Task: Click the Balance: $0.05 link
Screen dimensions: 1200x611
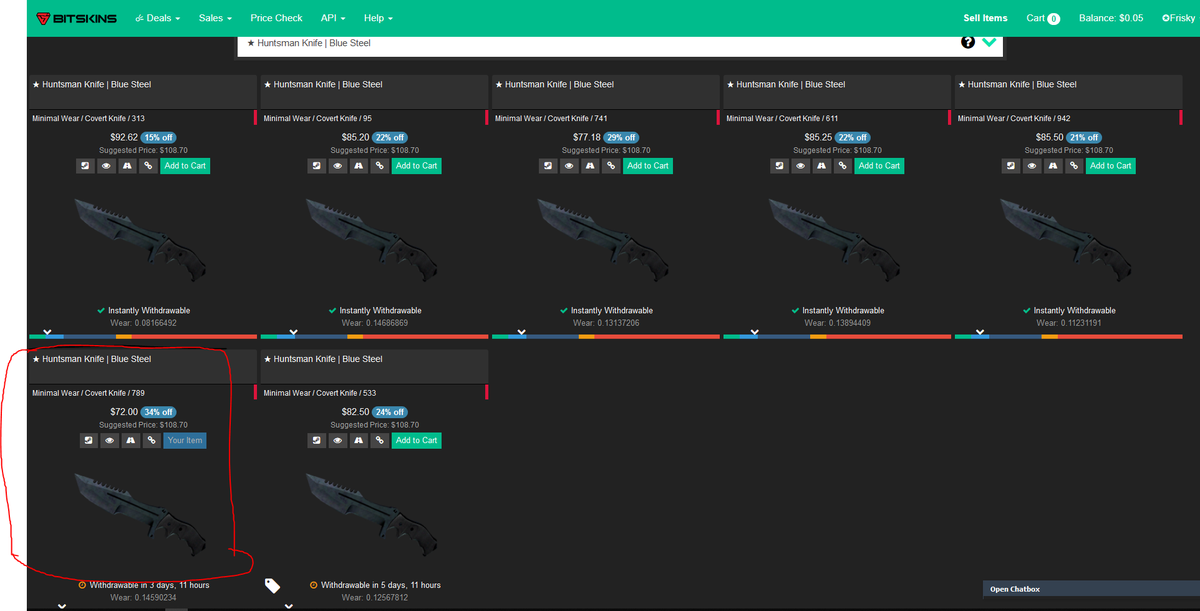Action: (x=1111, y=18)
